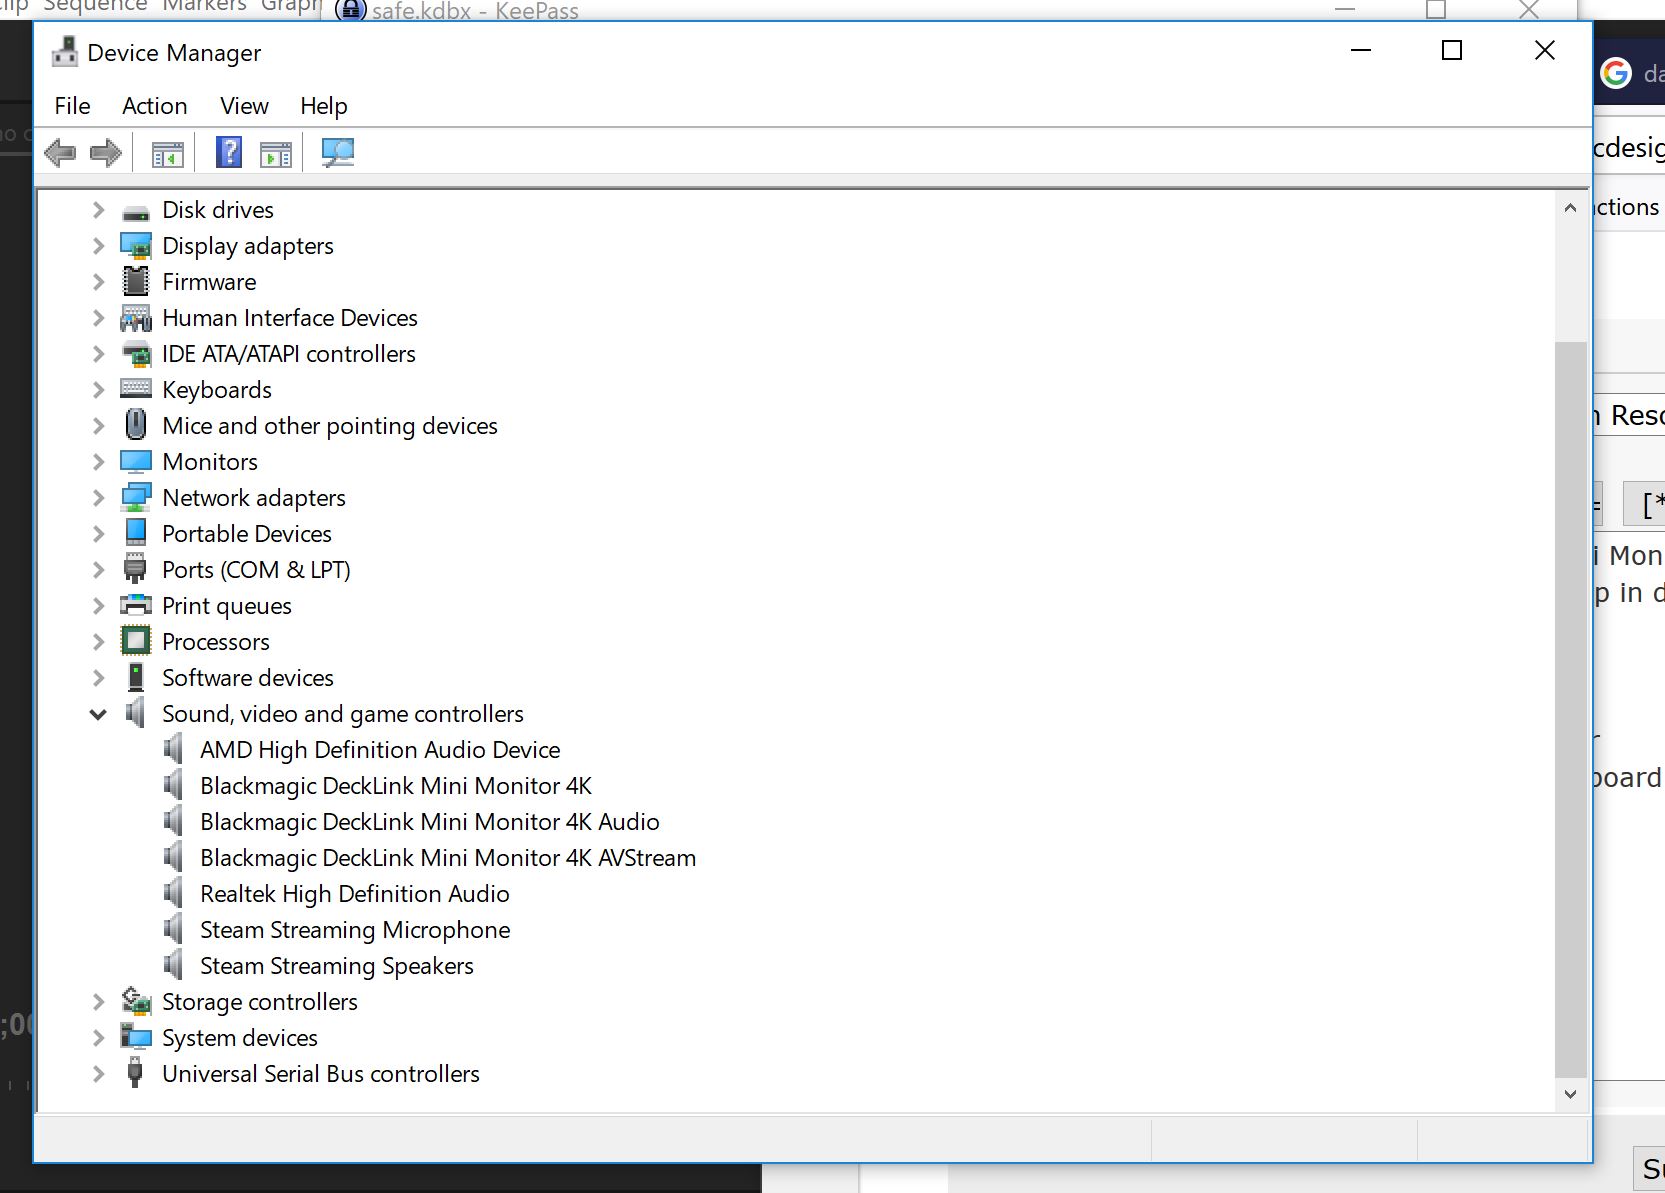This screenshot has width=1665, height=1193.
Task: Expand Universal Serial Bus controllers node
Action: (98, 1074)
